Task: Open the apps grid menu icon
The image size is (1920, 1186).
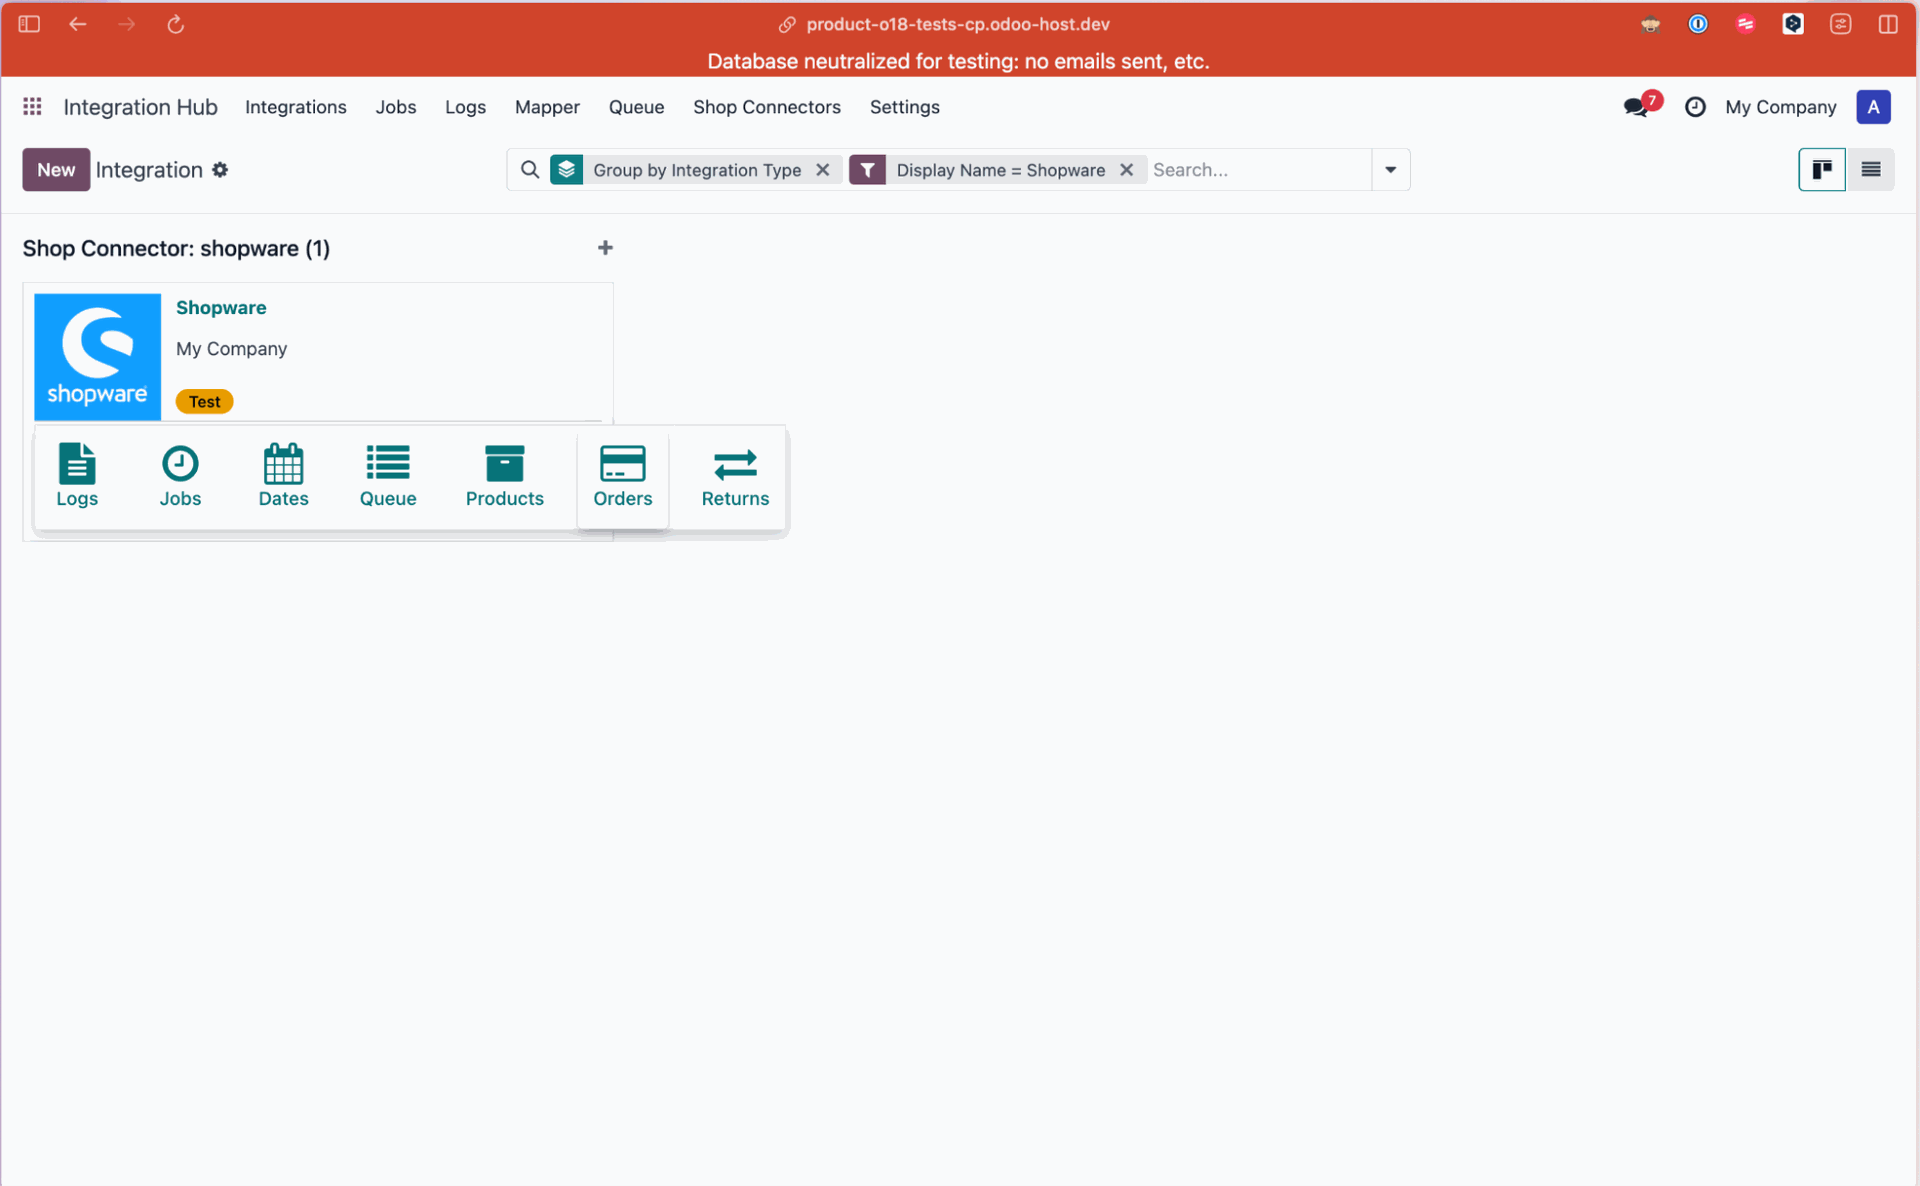Action: click(x=32, y=106)
